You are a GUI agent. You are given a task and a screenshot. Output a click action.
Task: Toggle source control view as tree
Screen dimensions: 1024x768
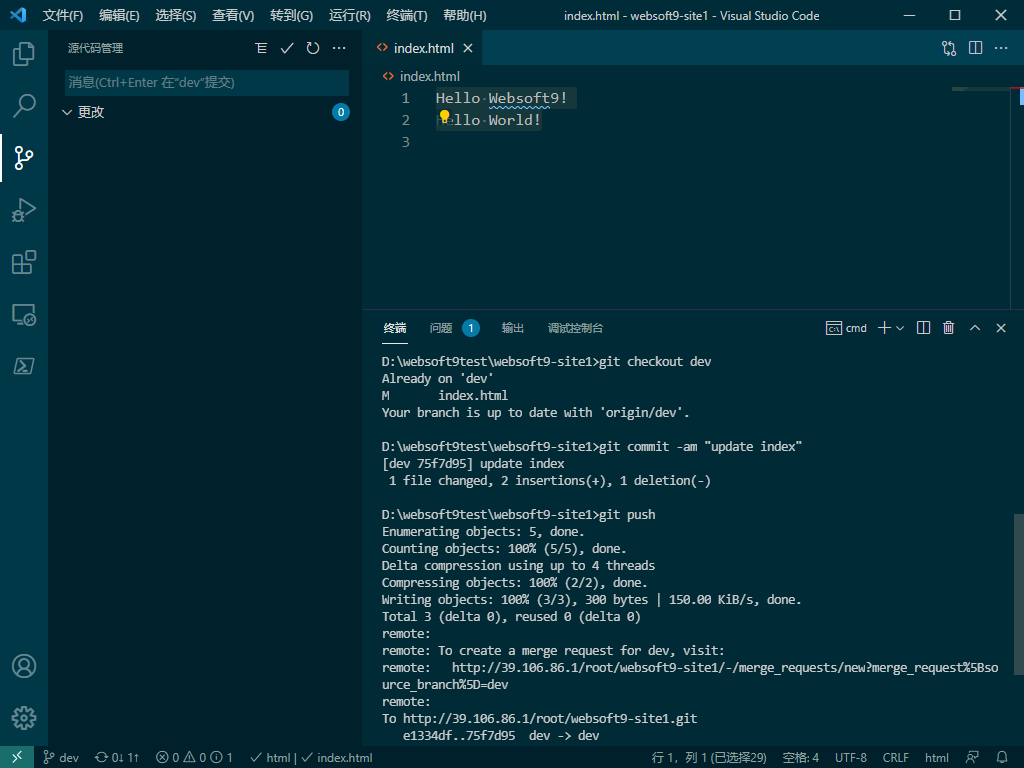pos(261,48)
